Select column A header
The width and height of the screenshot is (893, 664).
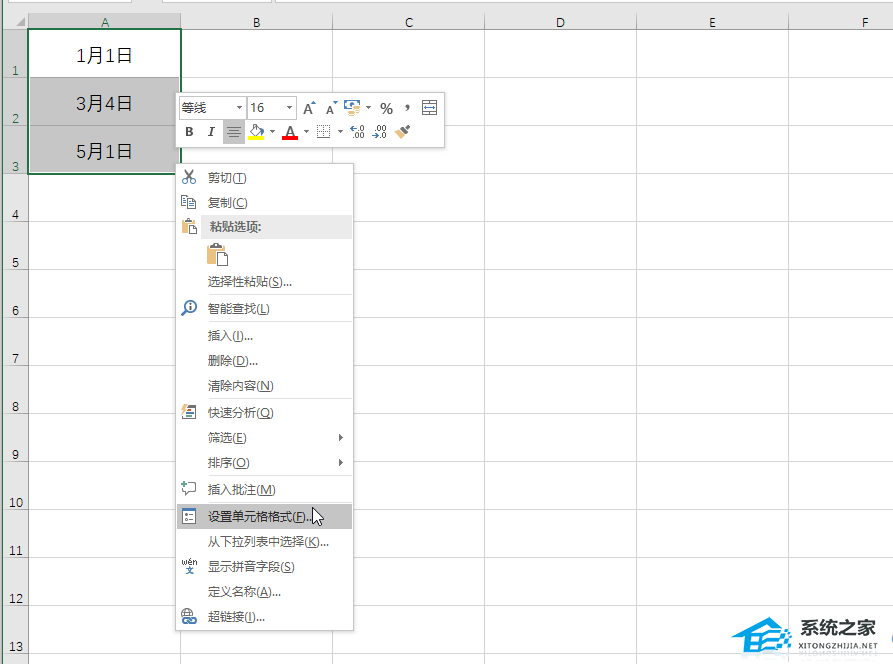(105, 22)
